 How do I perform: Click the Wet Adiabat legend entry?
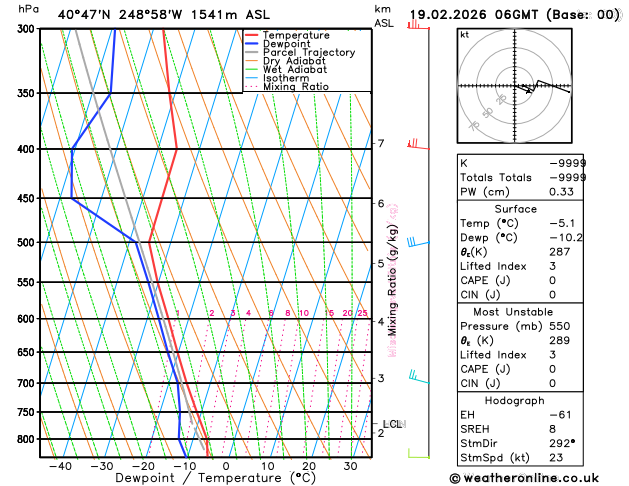(x=295, y=69)
